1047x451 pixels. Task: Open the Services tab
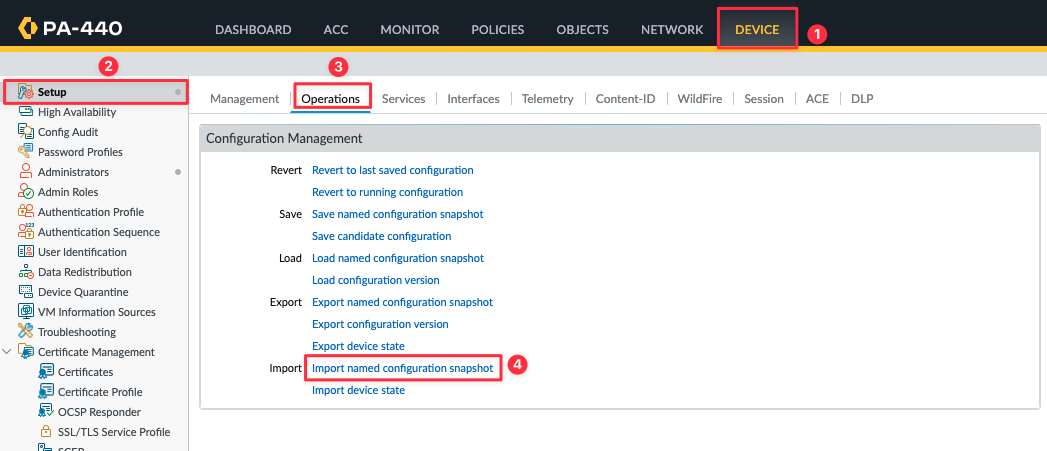click(x=403, y=99)
